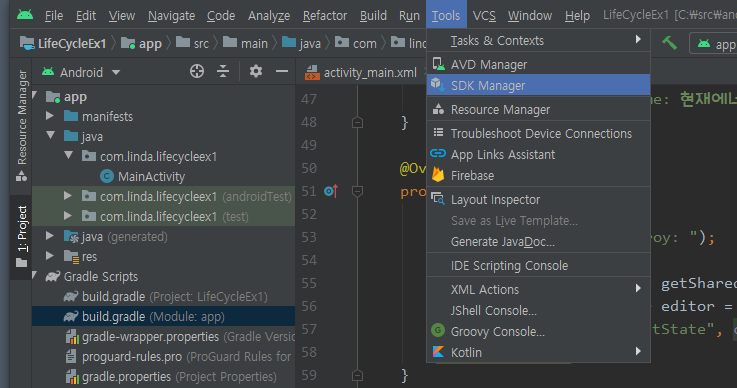Screen dimensions: 737x388
Task: Open Resource Manager menu entry
Action: 538,110
